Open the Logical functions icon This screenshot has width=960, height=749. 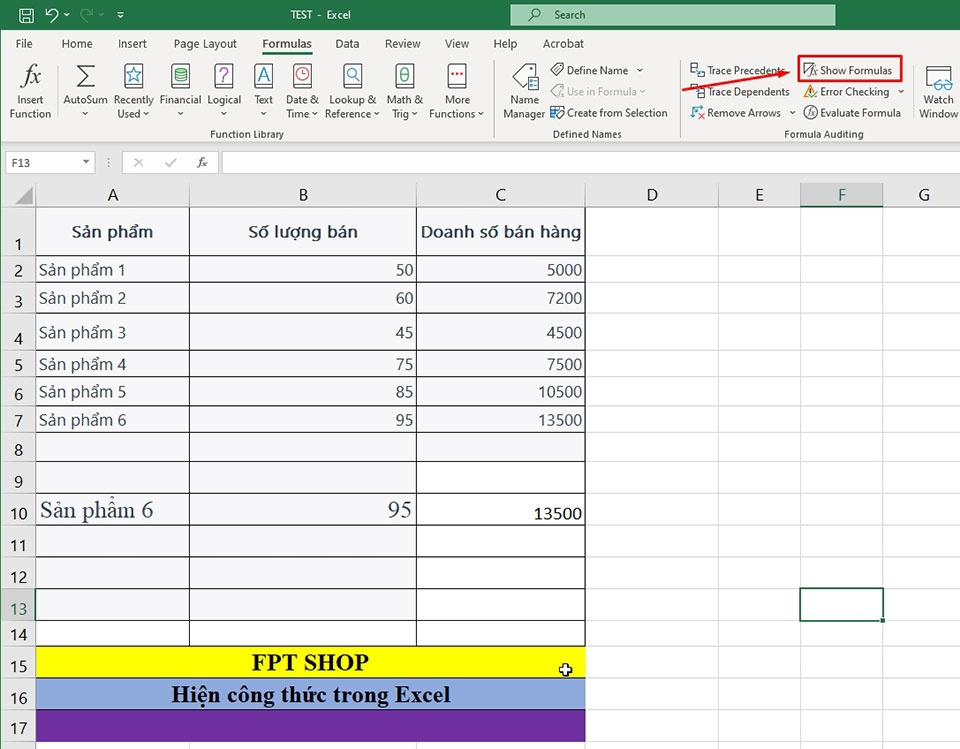point(223,76)
